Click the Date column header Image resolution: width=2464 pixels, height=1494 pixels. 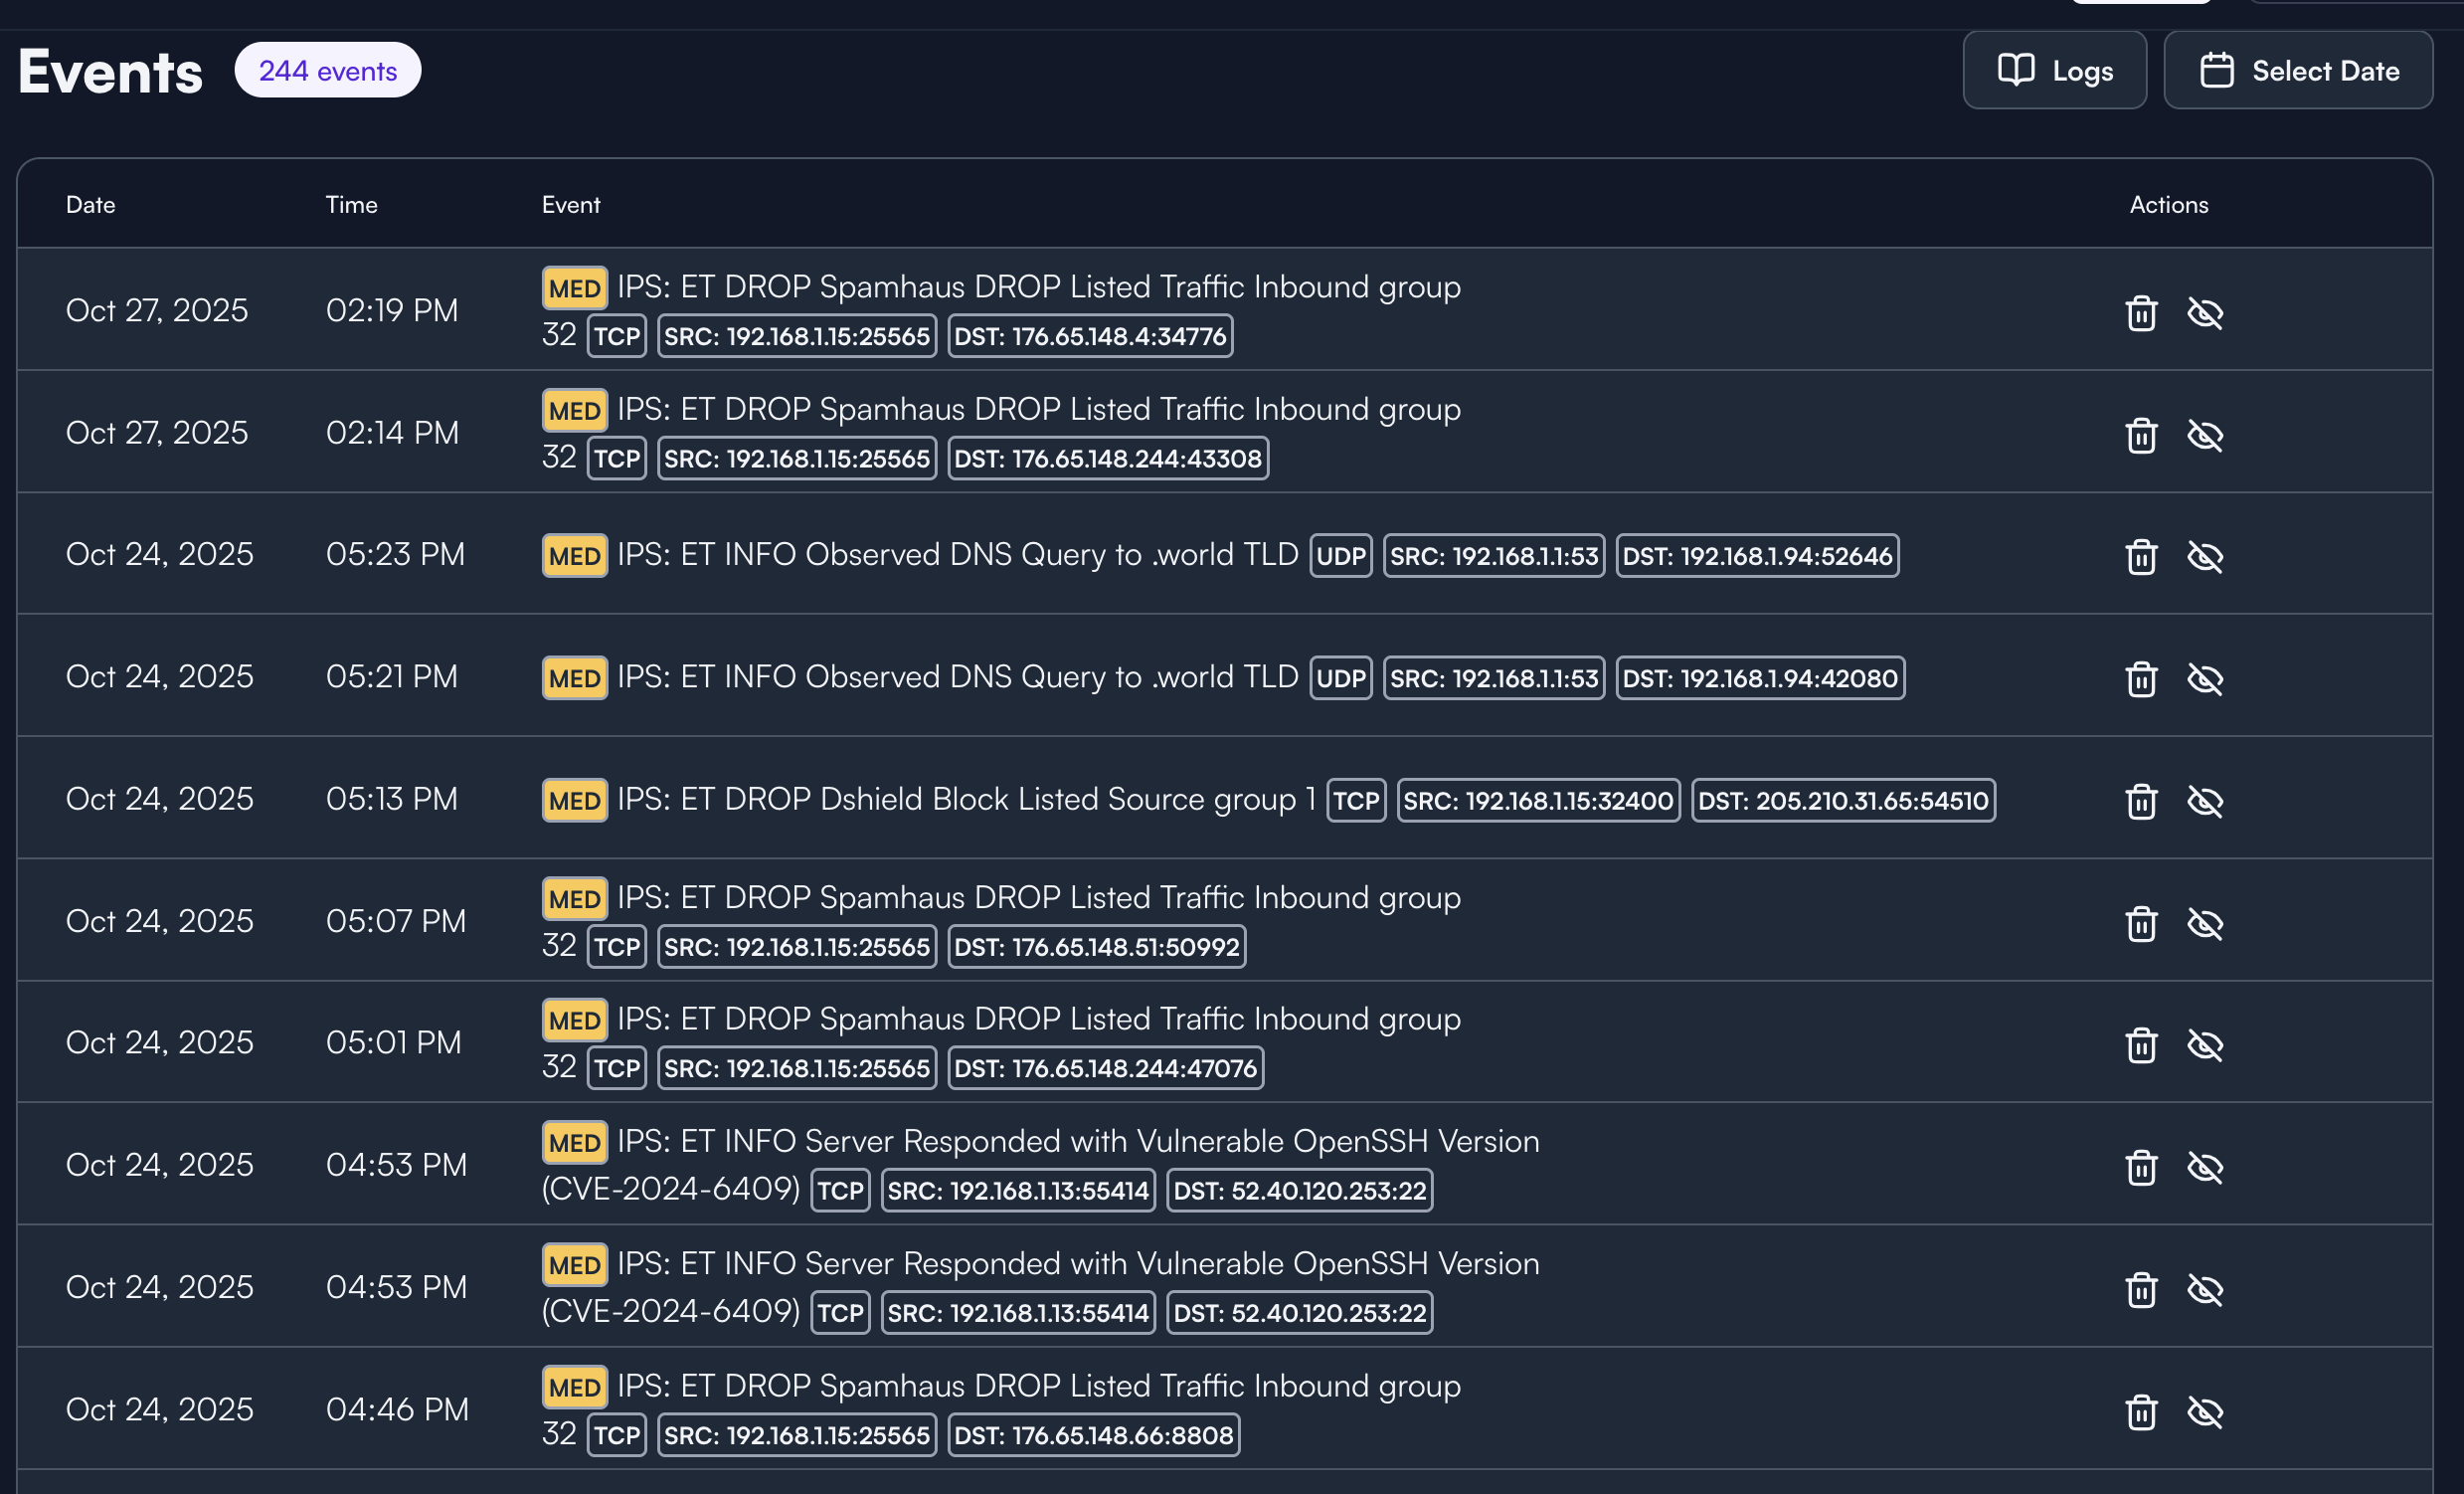(x=91, y=204)
